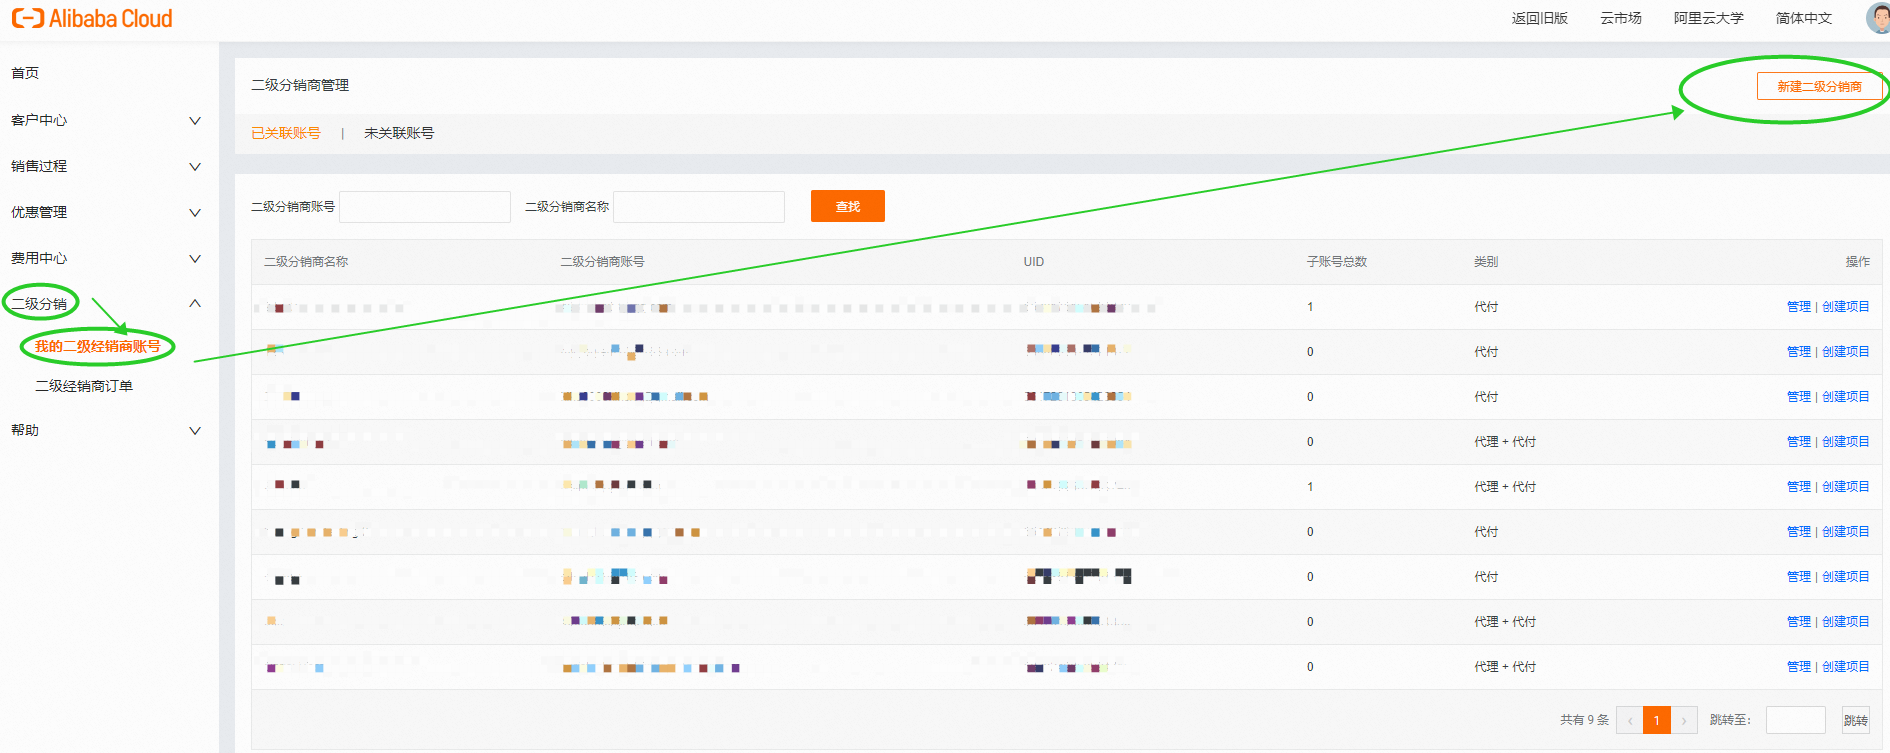Switch to the 已关联账号 tab
This screenshot has width=1890, height=753.
pyautogui.click(x=286, y=133)
